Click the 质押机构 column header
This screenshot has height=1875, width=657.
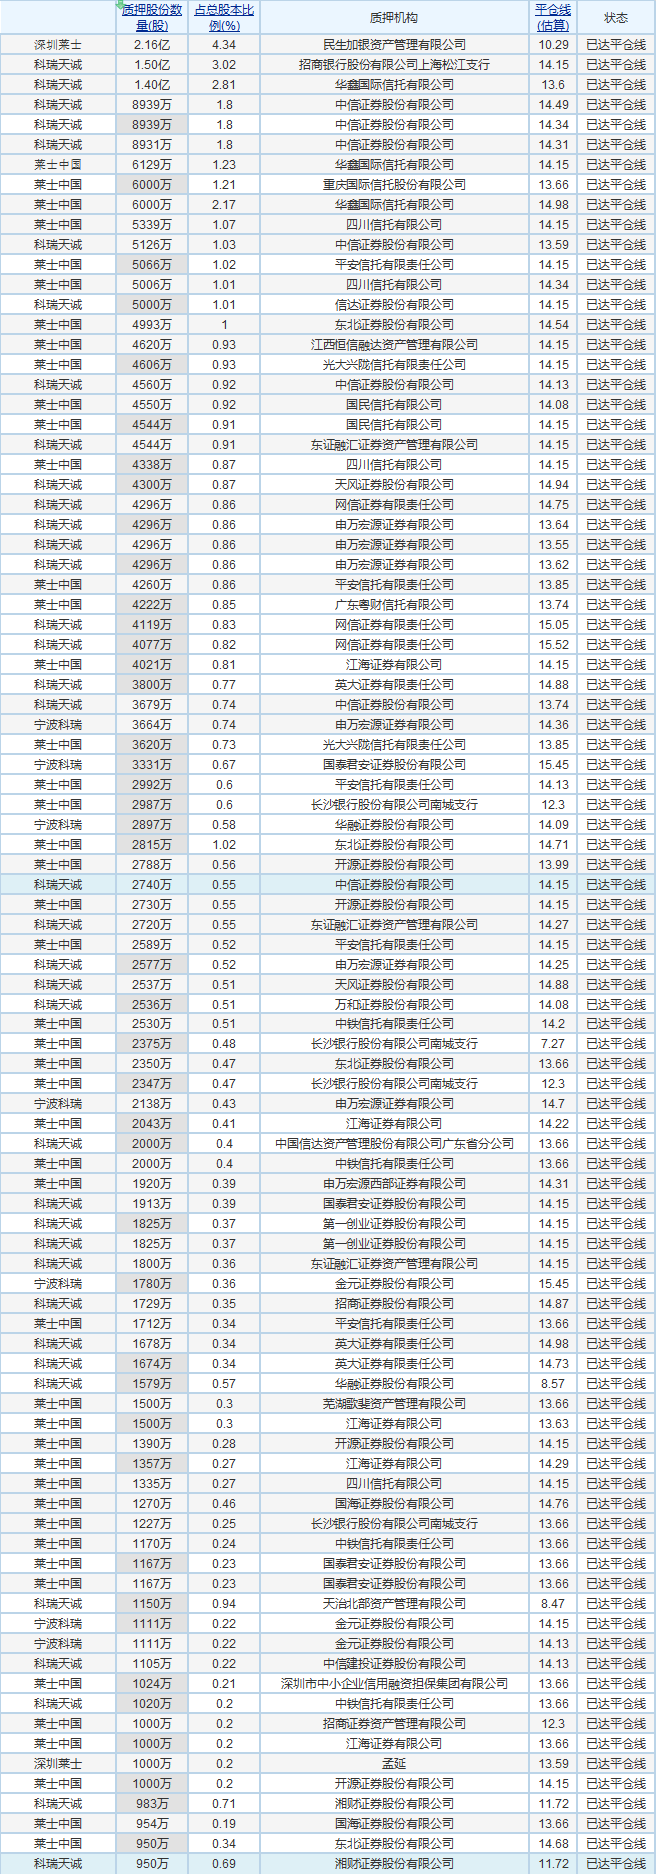(395, 18)
